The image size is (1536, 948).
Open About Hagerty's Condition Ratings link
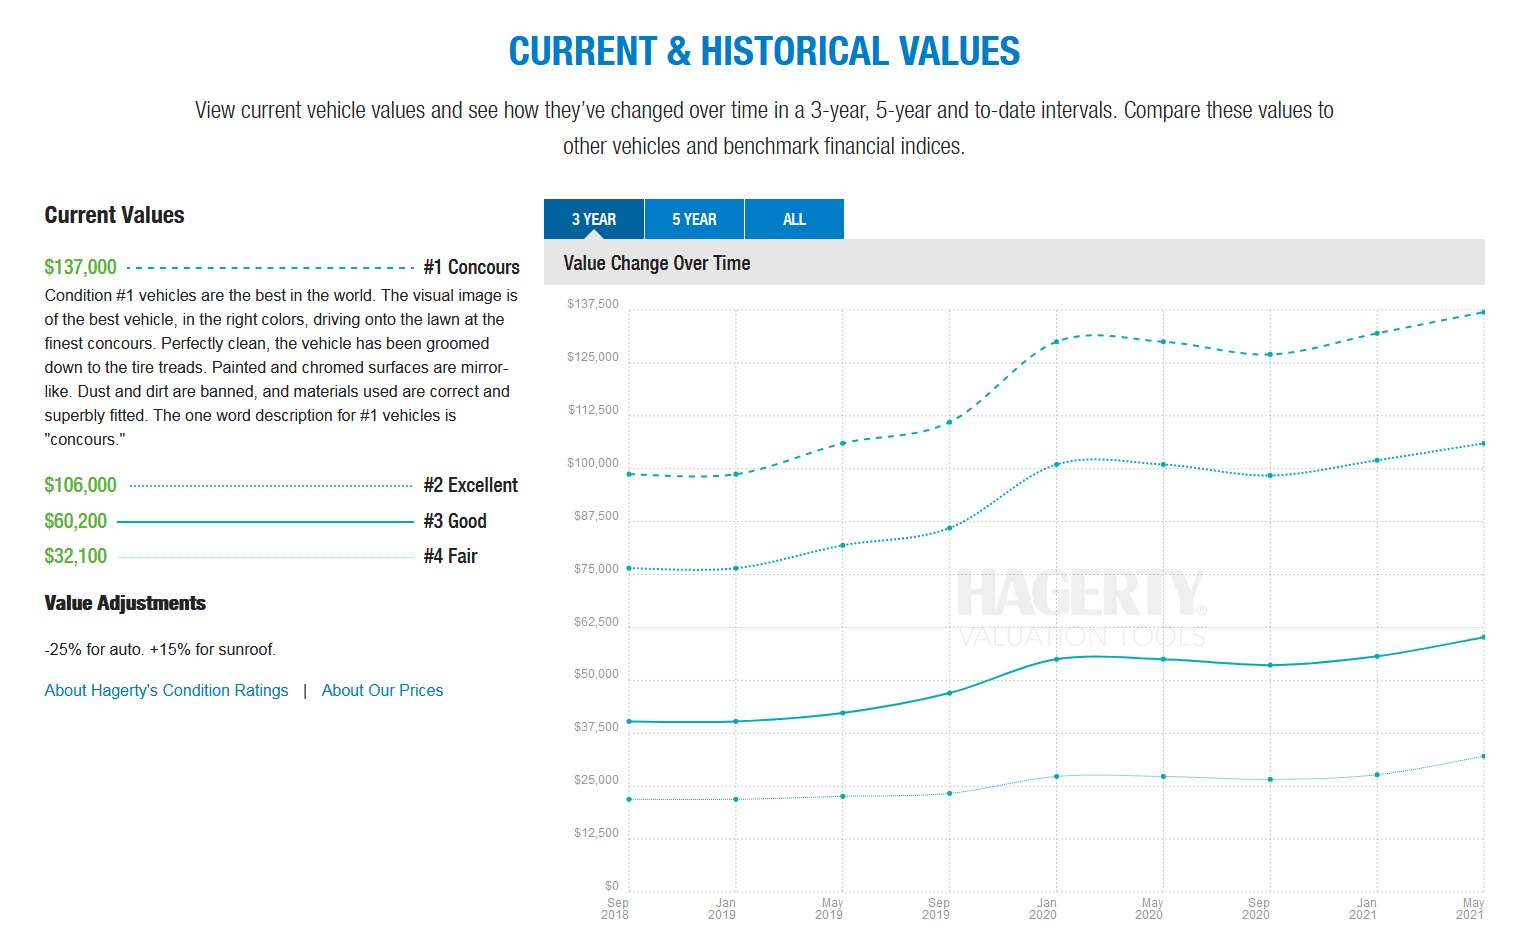click(166, 690)
